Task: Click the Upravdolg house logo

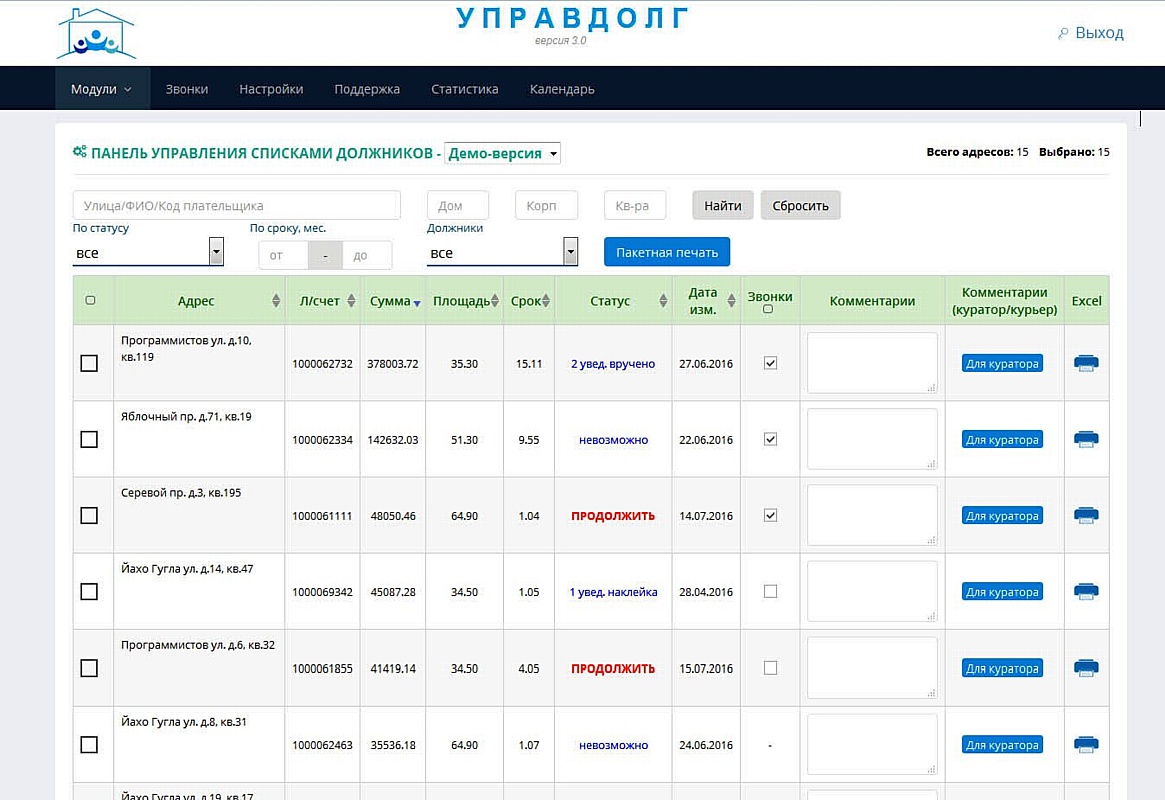Action: click(x=96, y=35)
